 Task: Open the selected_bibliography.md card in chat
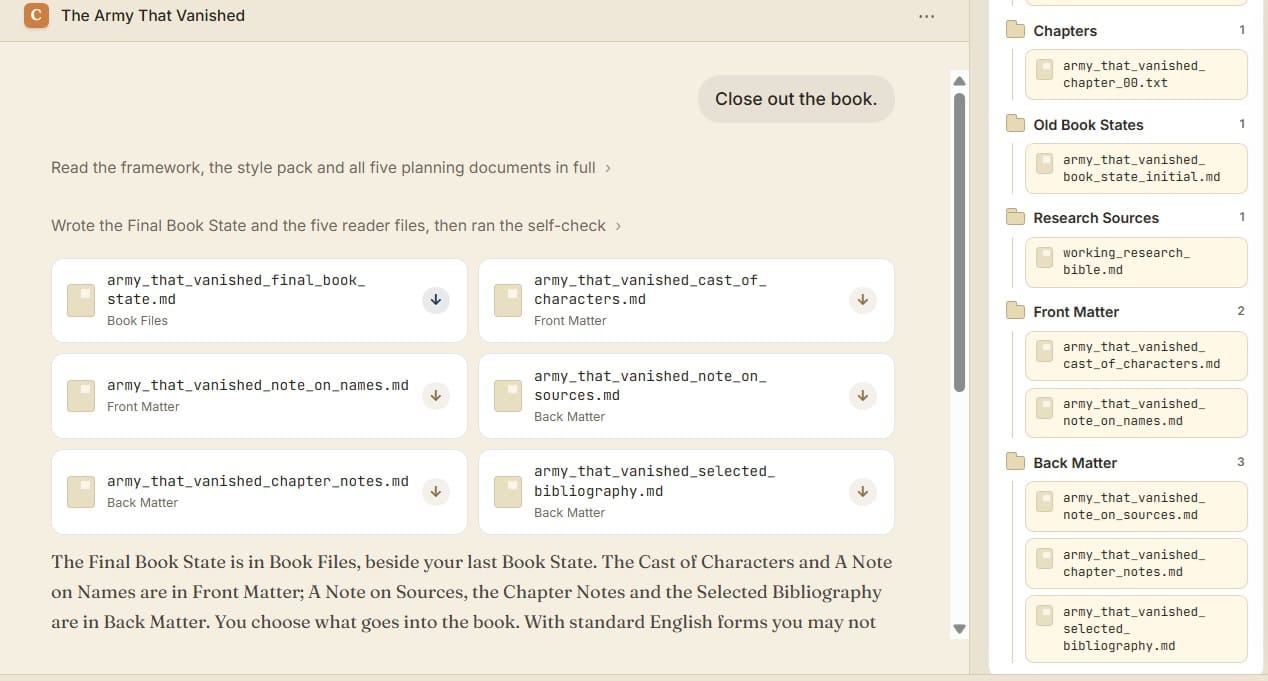[686, 492]
